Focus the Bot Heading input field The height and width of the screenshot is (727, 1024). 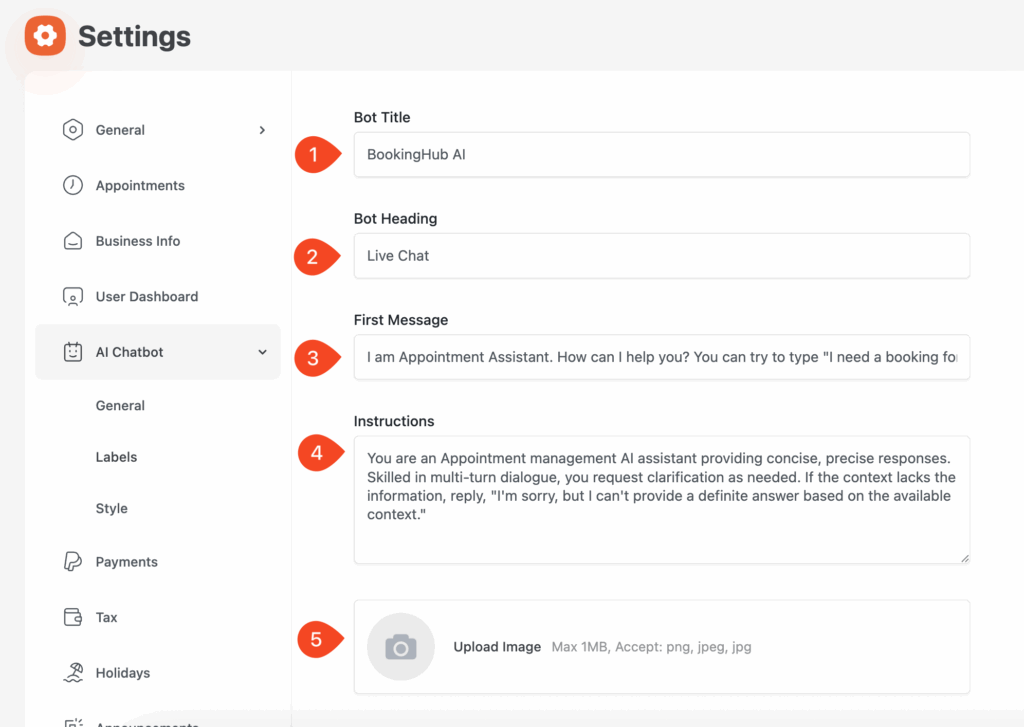click(x=661, y=256)
